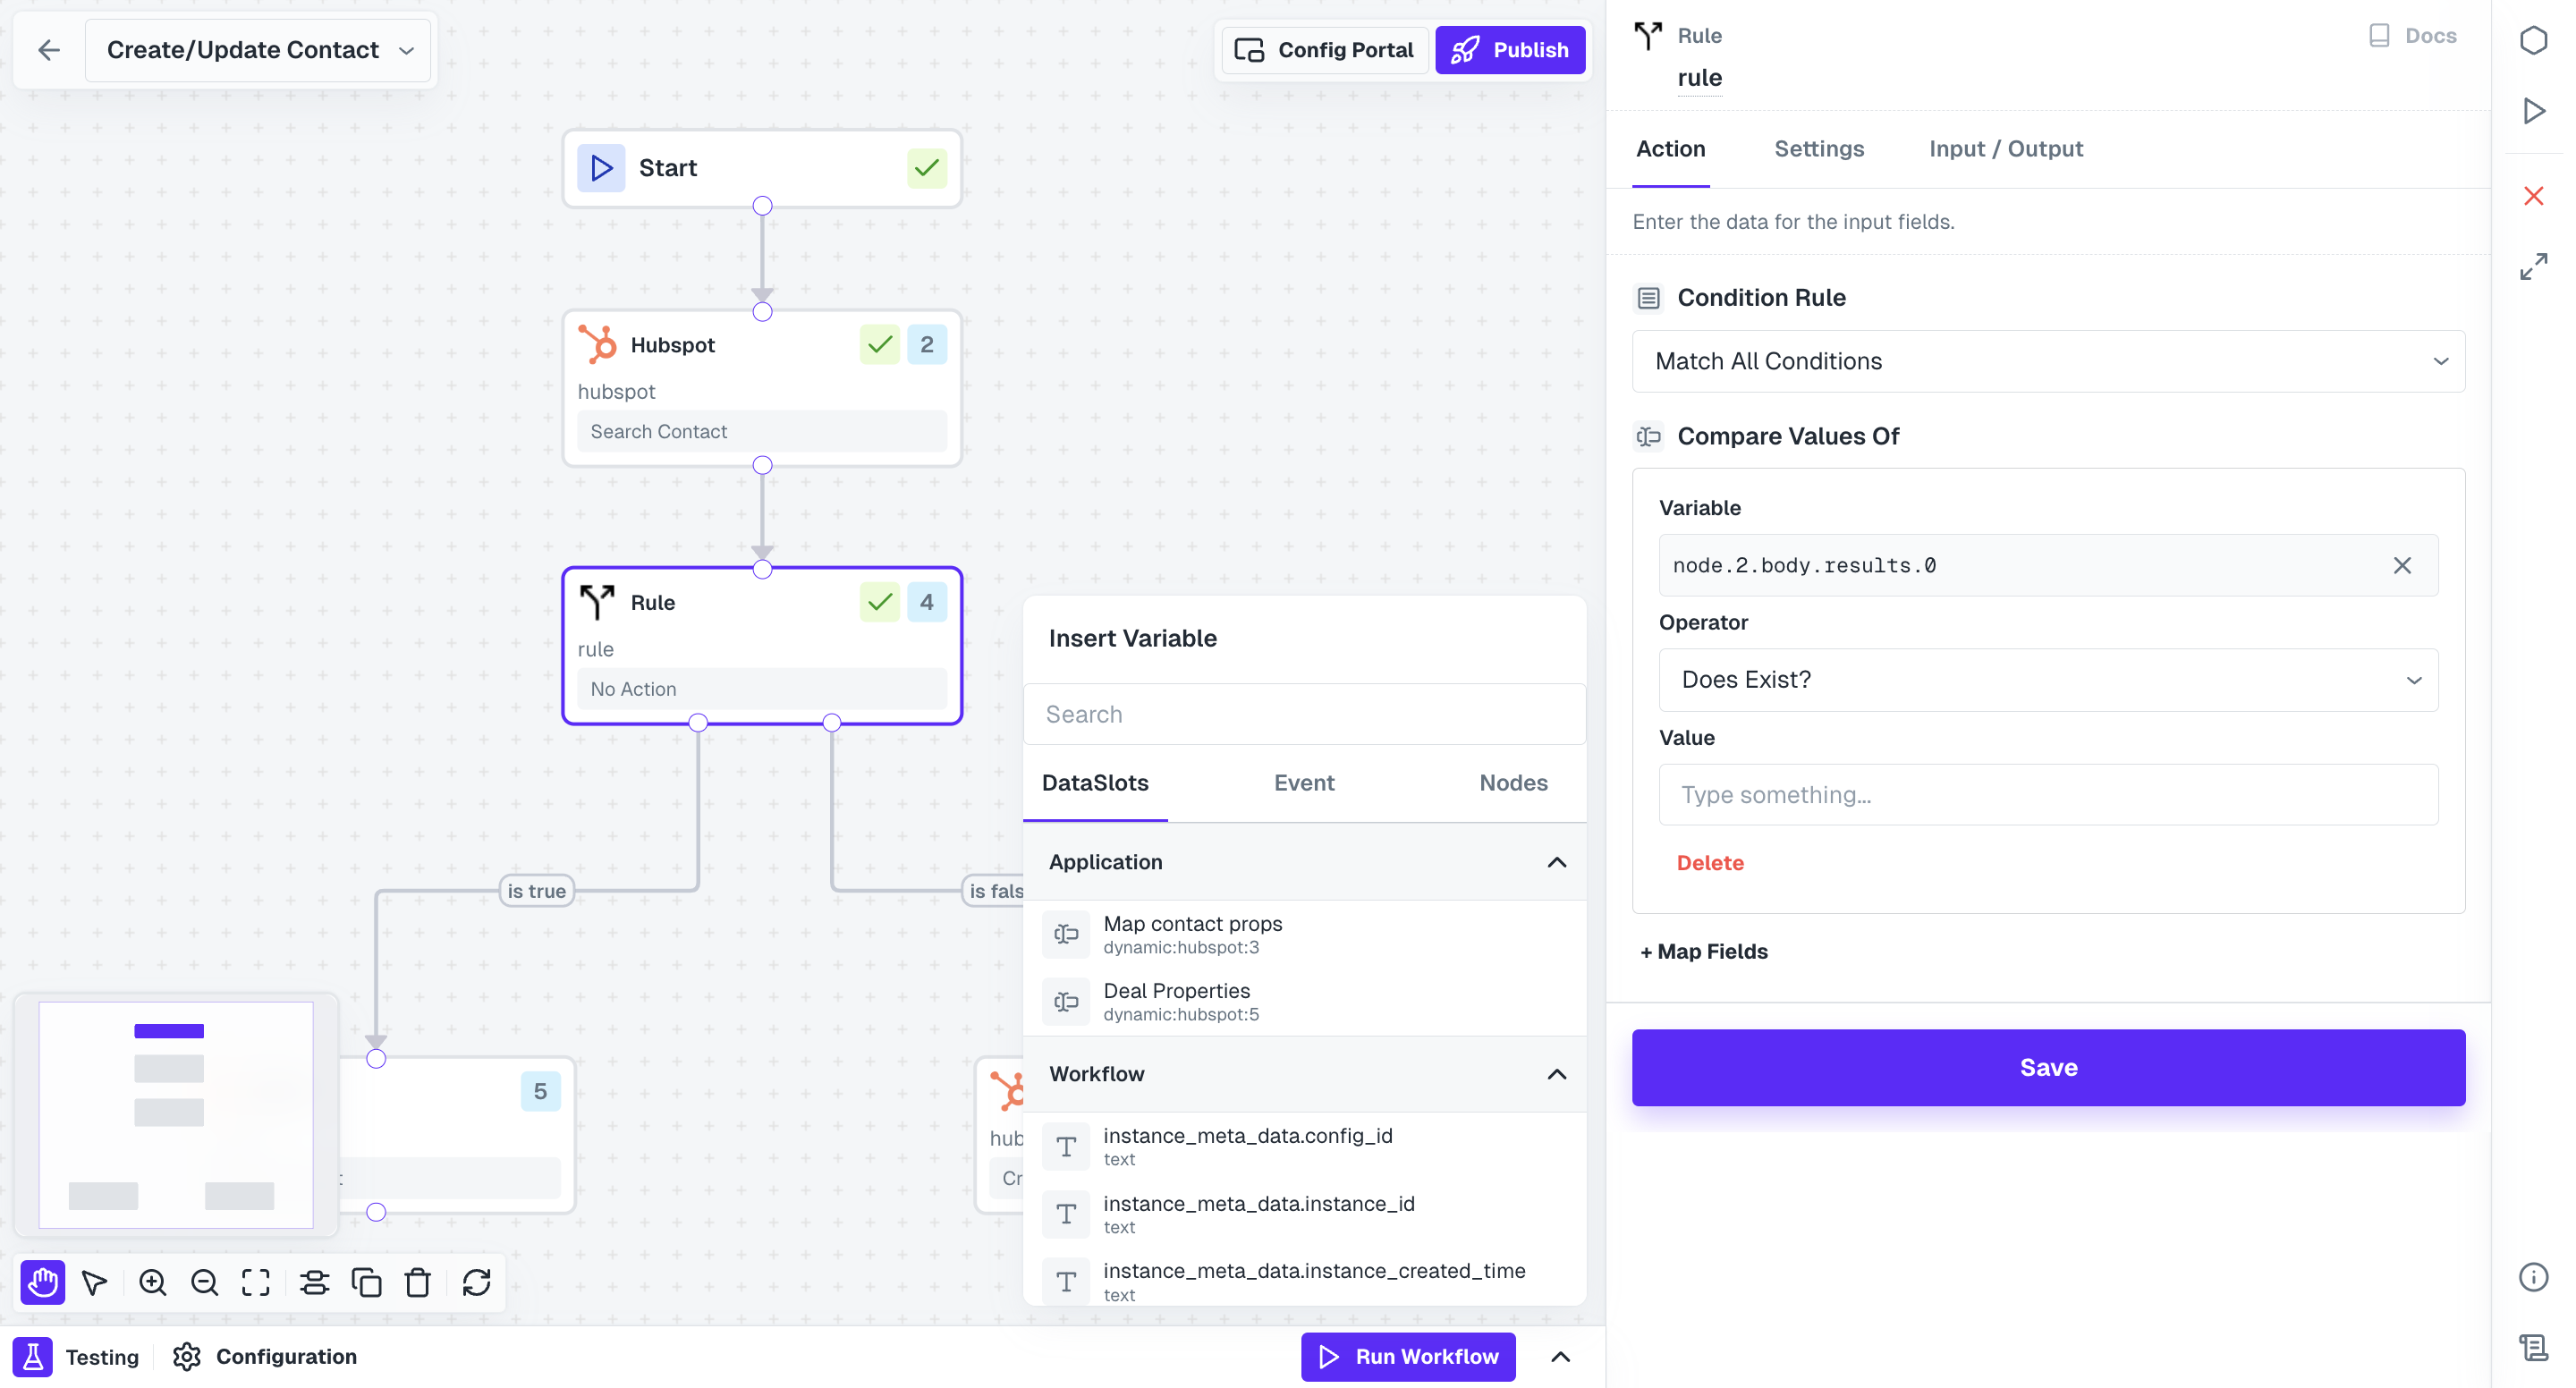Screen dimensions: 2576x1388
Task: Open the auto-layout arrangement tool
Action: click(315, 1282)
